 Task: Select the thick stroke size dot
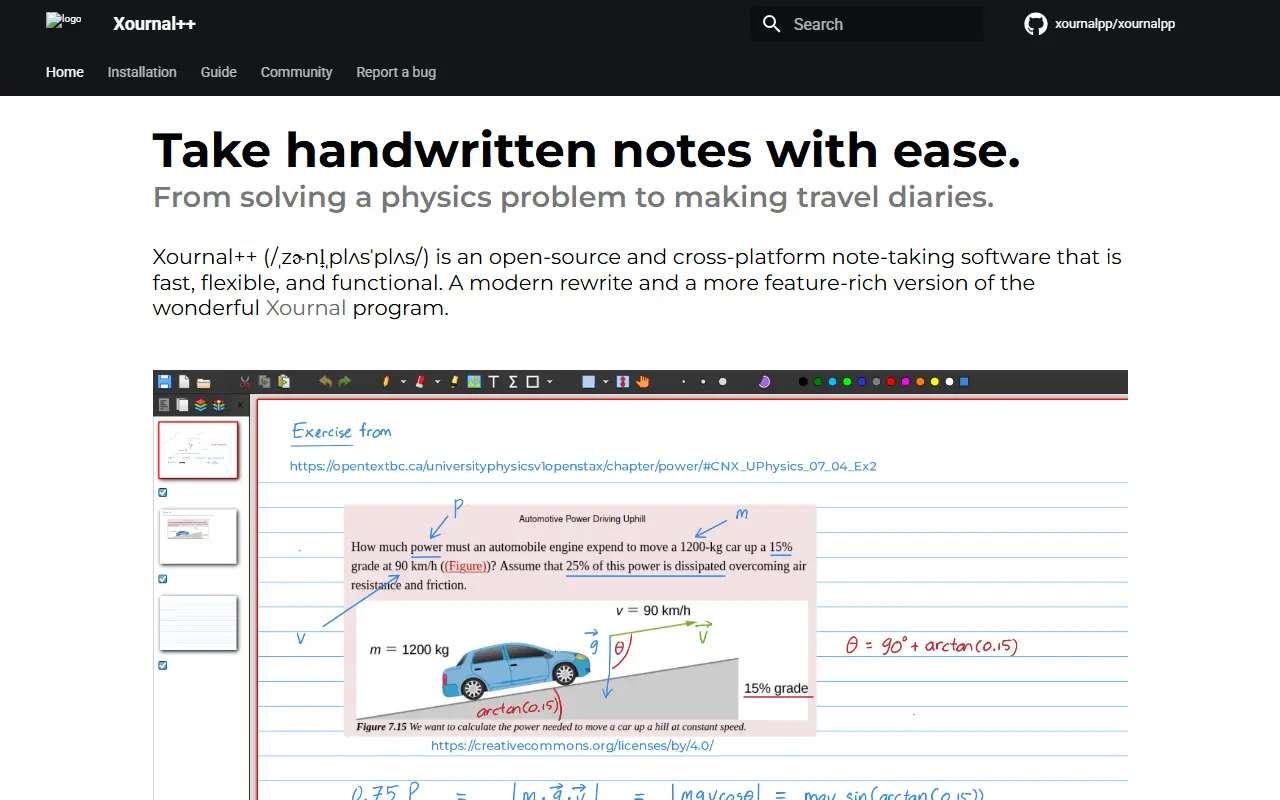point(723,382)
